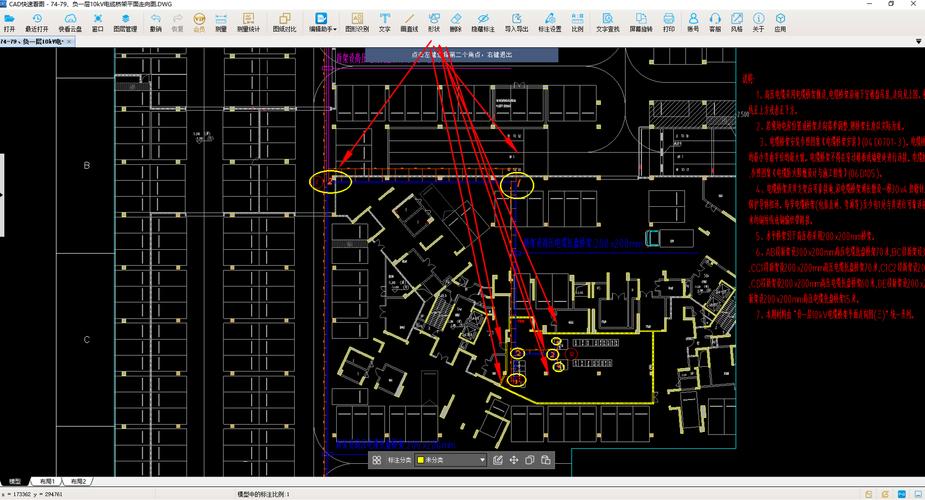Click the move annotation arrows icon
The image size is (925, 500).
pos(514,460)
